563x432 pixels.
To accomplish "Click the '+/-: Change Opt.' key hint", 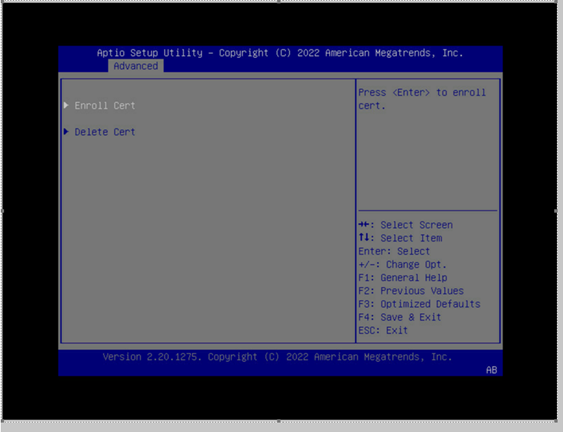I will (403, 265).
